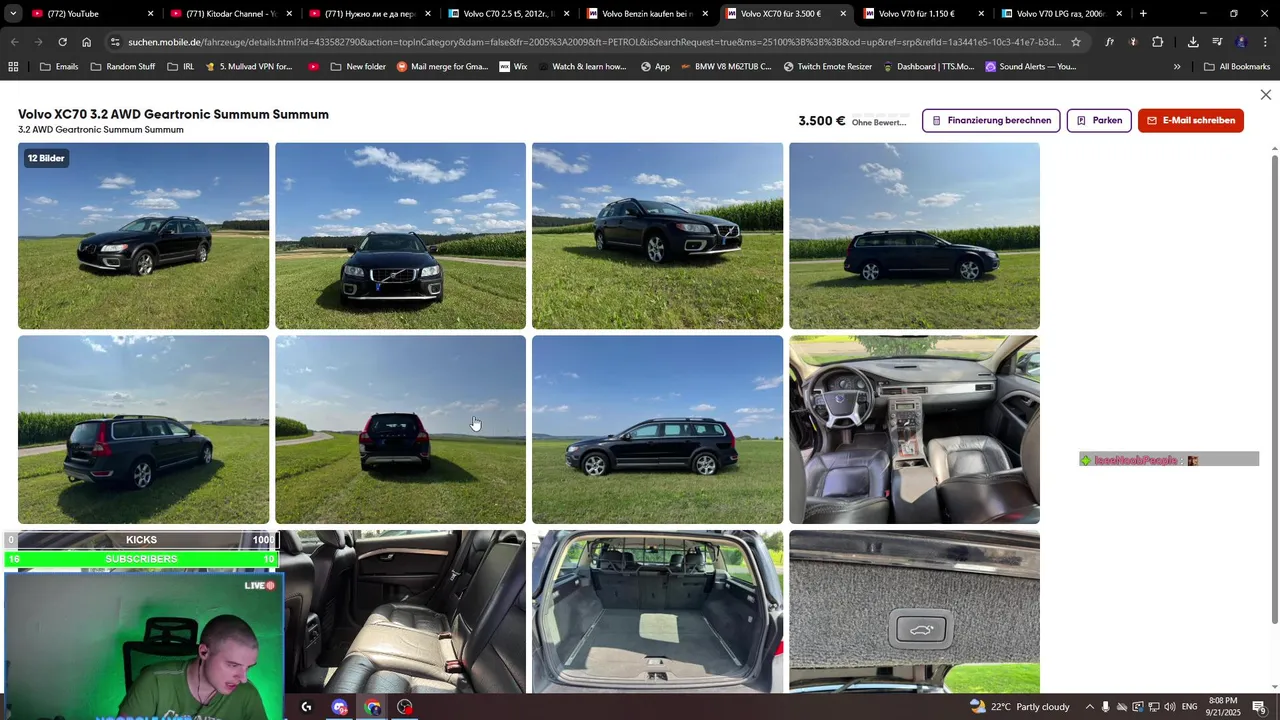Open the IRL bookmark folder
Image resolution: width=1280 pixels, height=720 pixels.
click(181, 66)
